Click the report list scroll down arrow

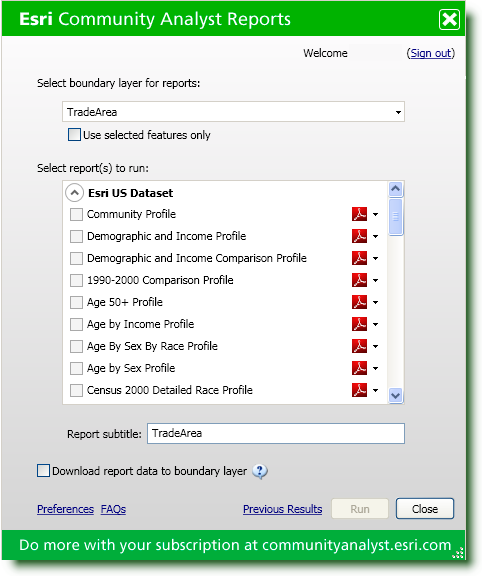point(396,396)
